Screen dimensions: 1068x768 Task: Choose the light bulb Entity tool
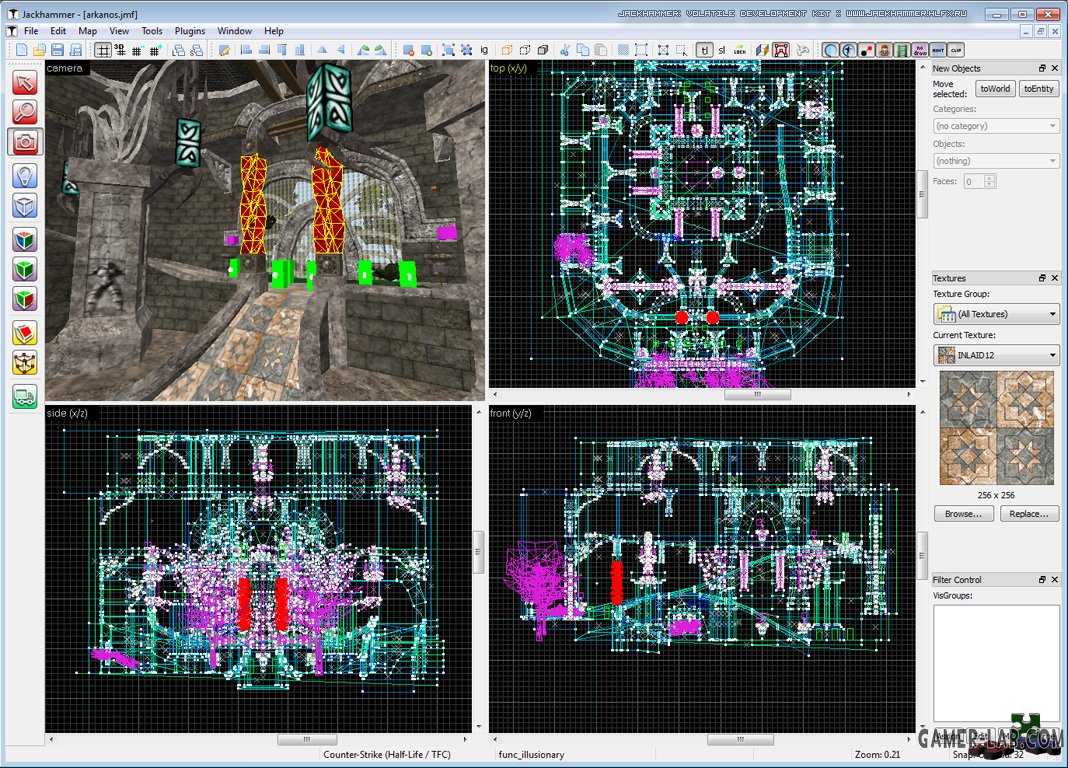point(25,176)
